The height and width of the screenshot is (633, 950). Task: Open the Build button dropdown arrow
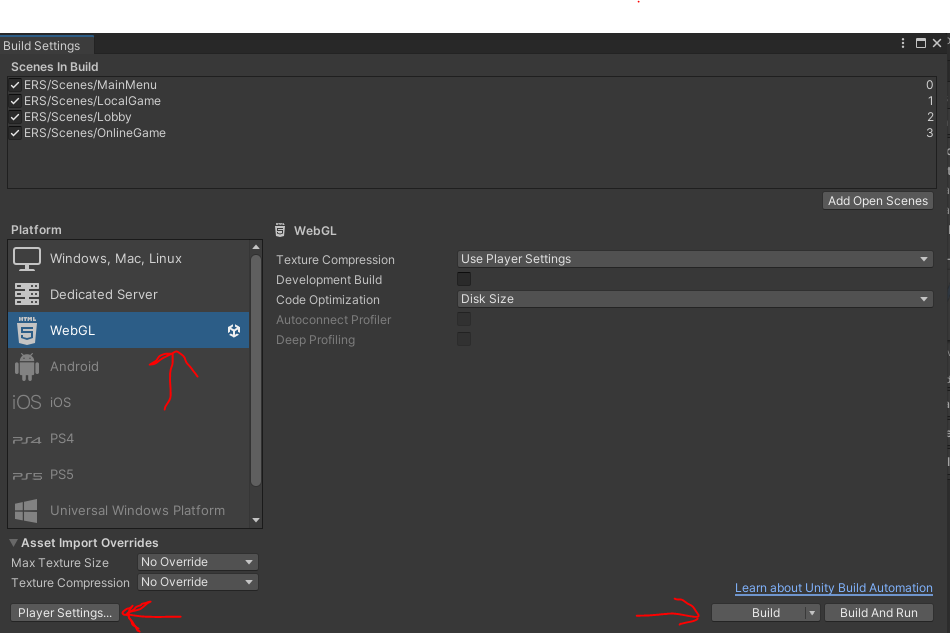(812, 613)
